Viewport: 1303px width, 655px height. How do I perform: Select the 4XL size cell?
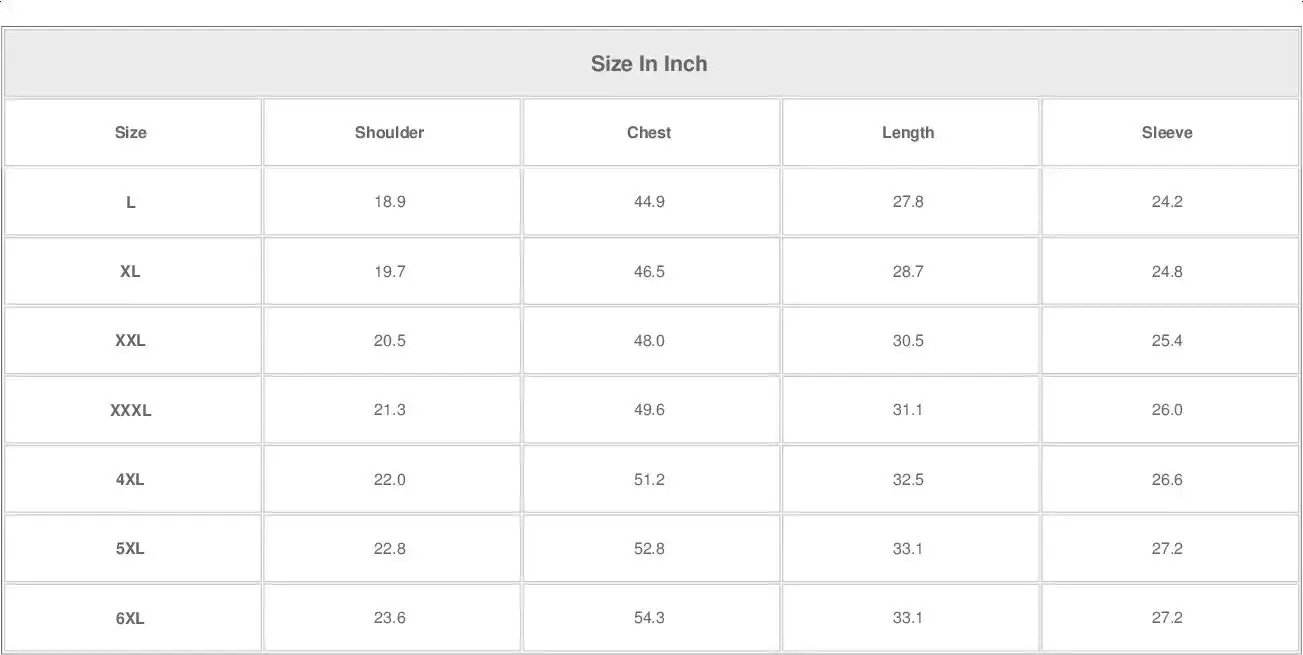coord(131,479)
